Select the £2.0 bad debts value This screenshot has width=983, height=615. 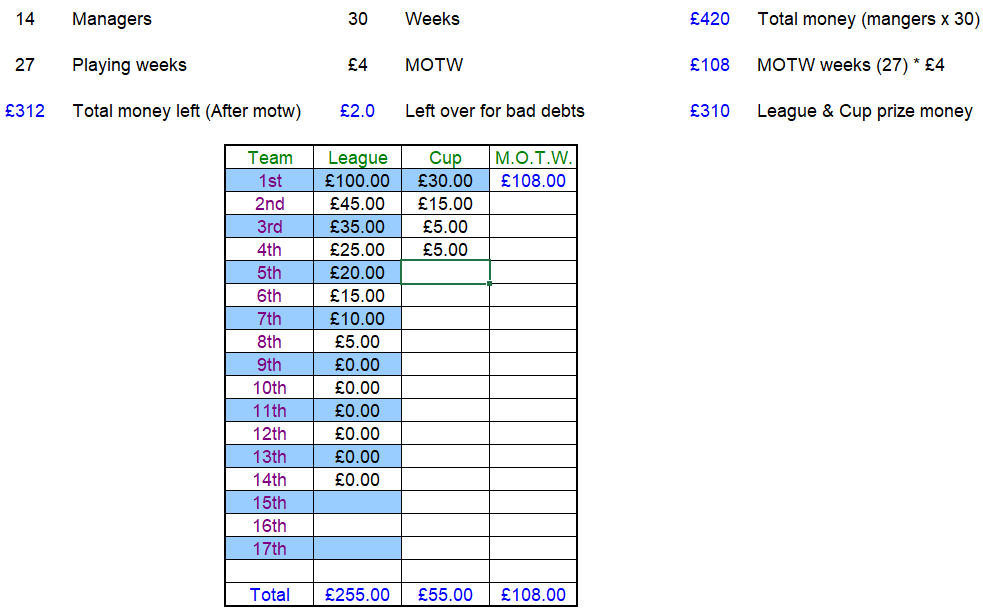357,111
